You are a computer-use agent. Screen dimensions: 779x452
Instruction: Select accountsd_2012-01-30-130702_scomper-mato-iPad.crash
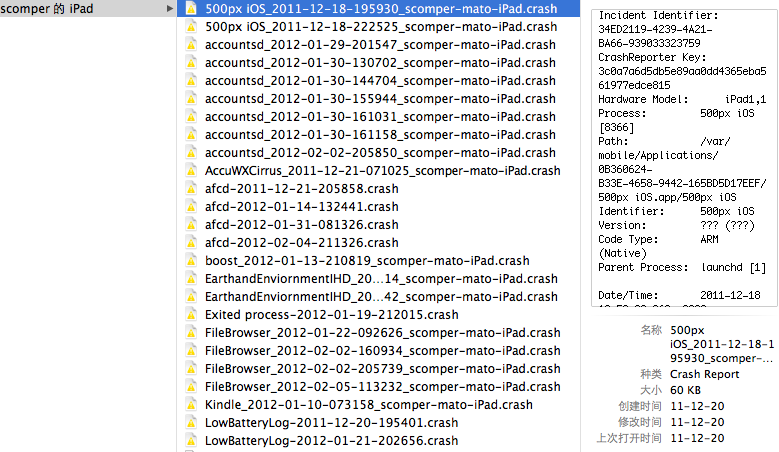380,63
